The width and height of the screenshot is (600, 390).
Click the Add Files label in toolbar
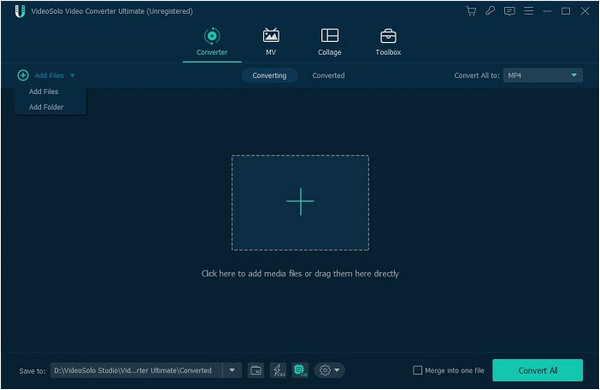(49, 75)
